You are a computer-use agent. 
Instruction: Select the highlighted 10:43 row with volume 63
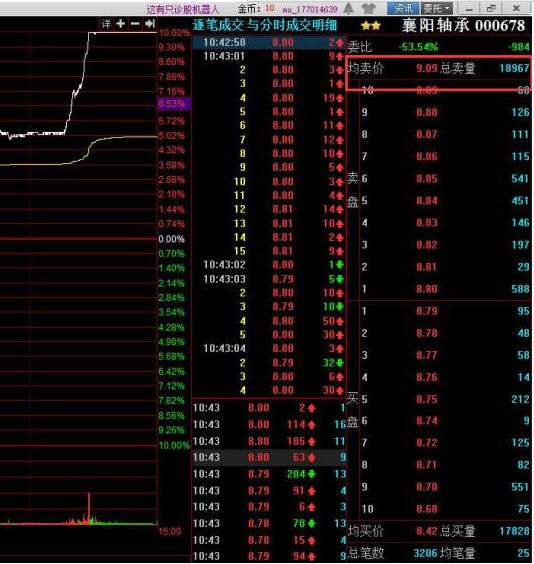pos(269,457)
